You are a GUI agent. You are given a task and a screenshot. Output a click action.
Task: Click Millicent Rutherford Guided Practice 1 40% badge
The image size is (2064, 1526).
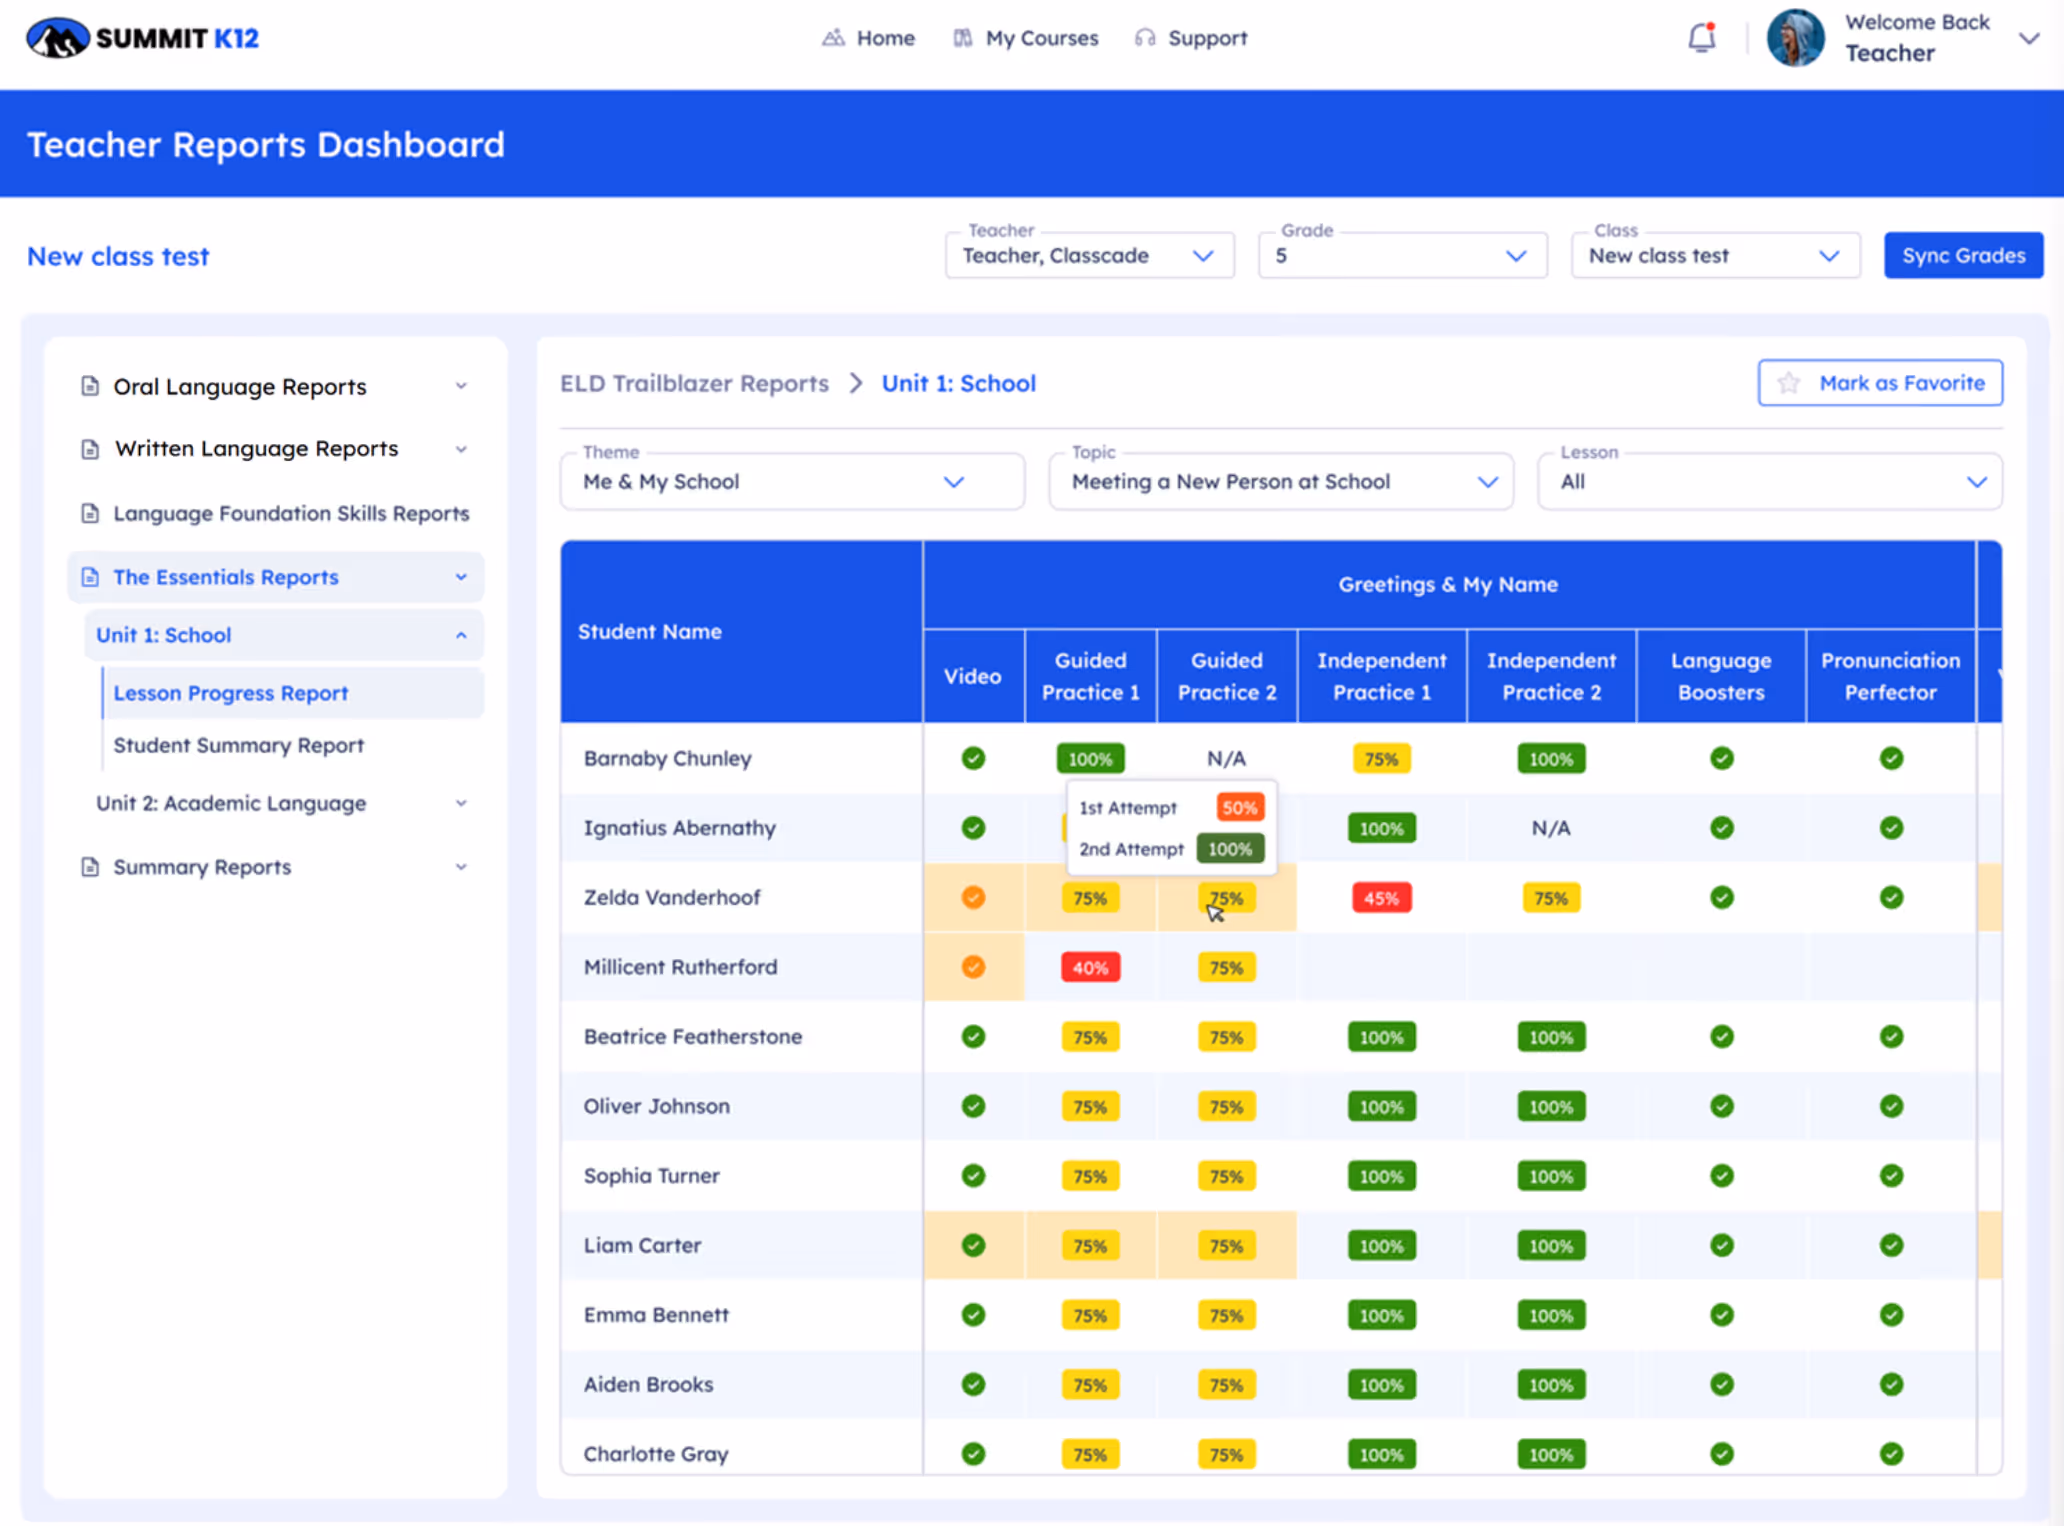(1090, 968)
